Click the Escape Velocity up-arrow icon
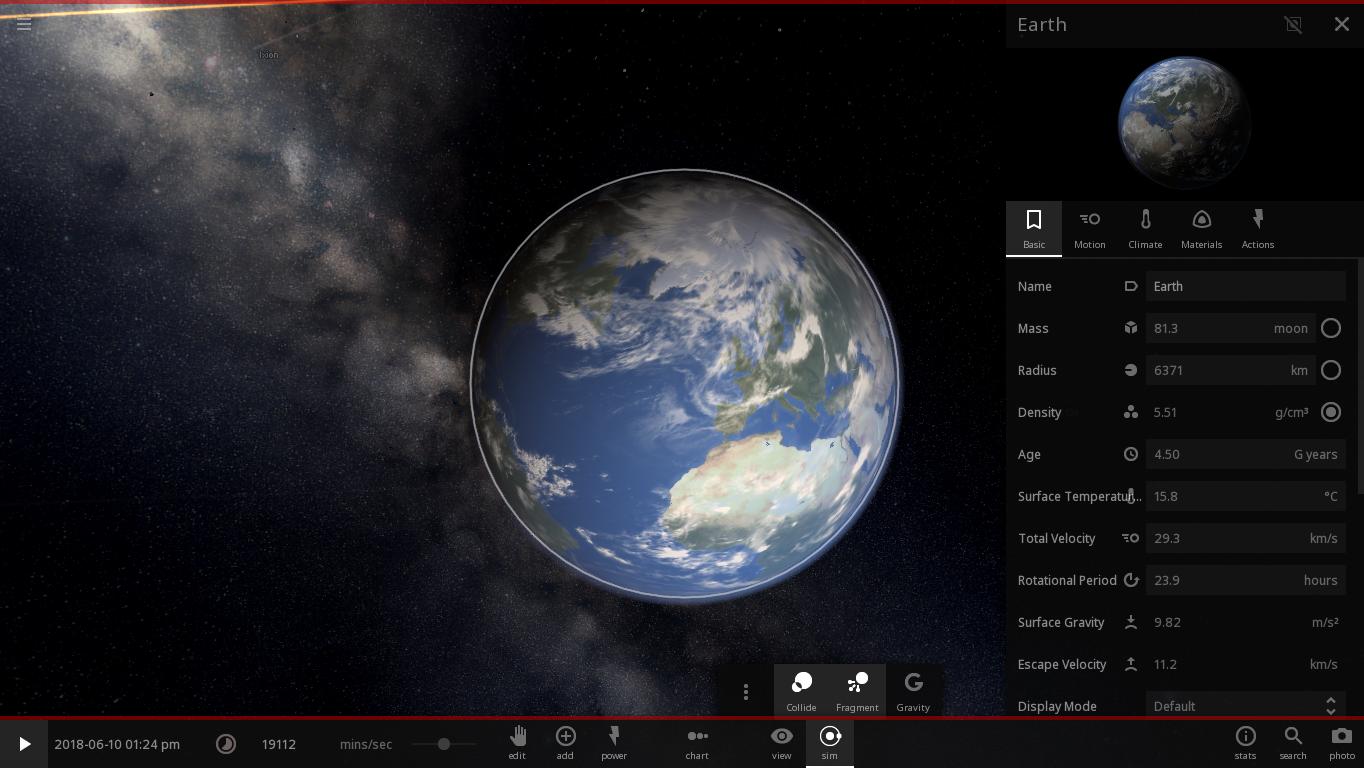Screen dimensions: 1364x768 pyautogui.click(x=1131, y=664)
